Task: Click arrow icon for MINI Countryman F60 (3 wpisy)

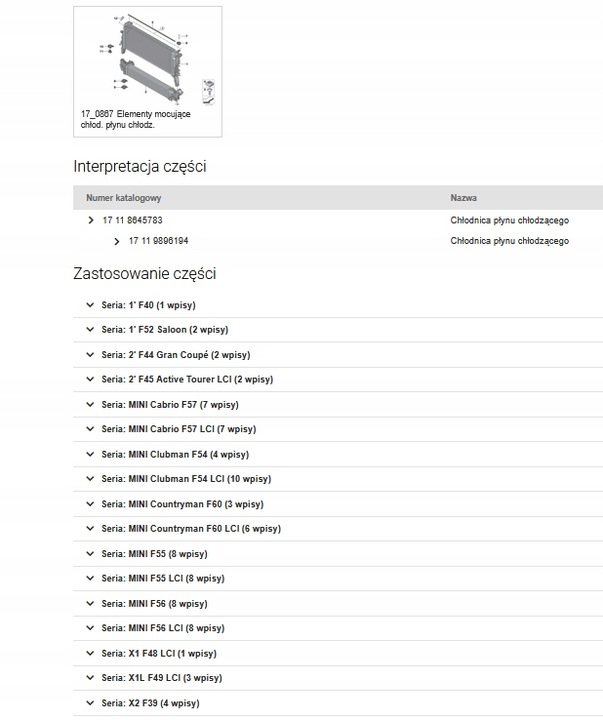Action: click(89, 504)
